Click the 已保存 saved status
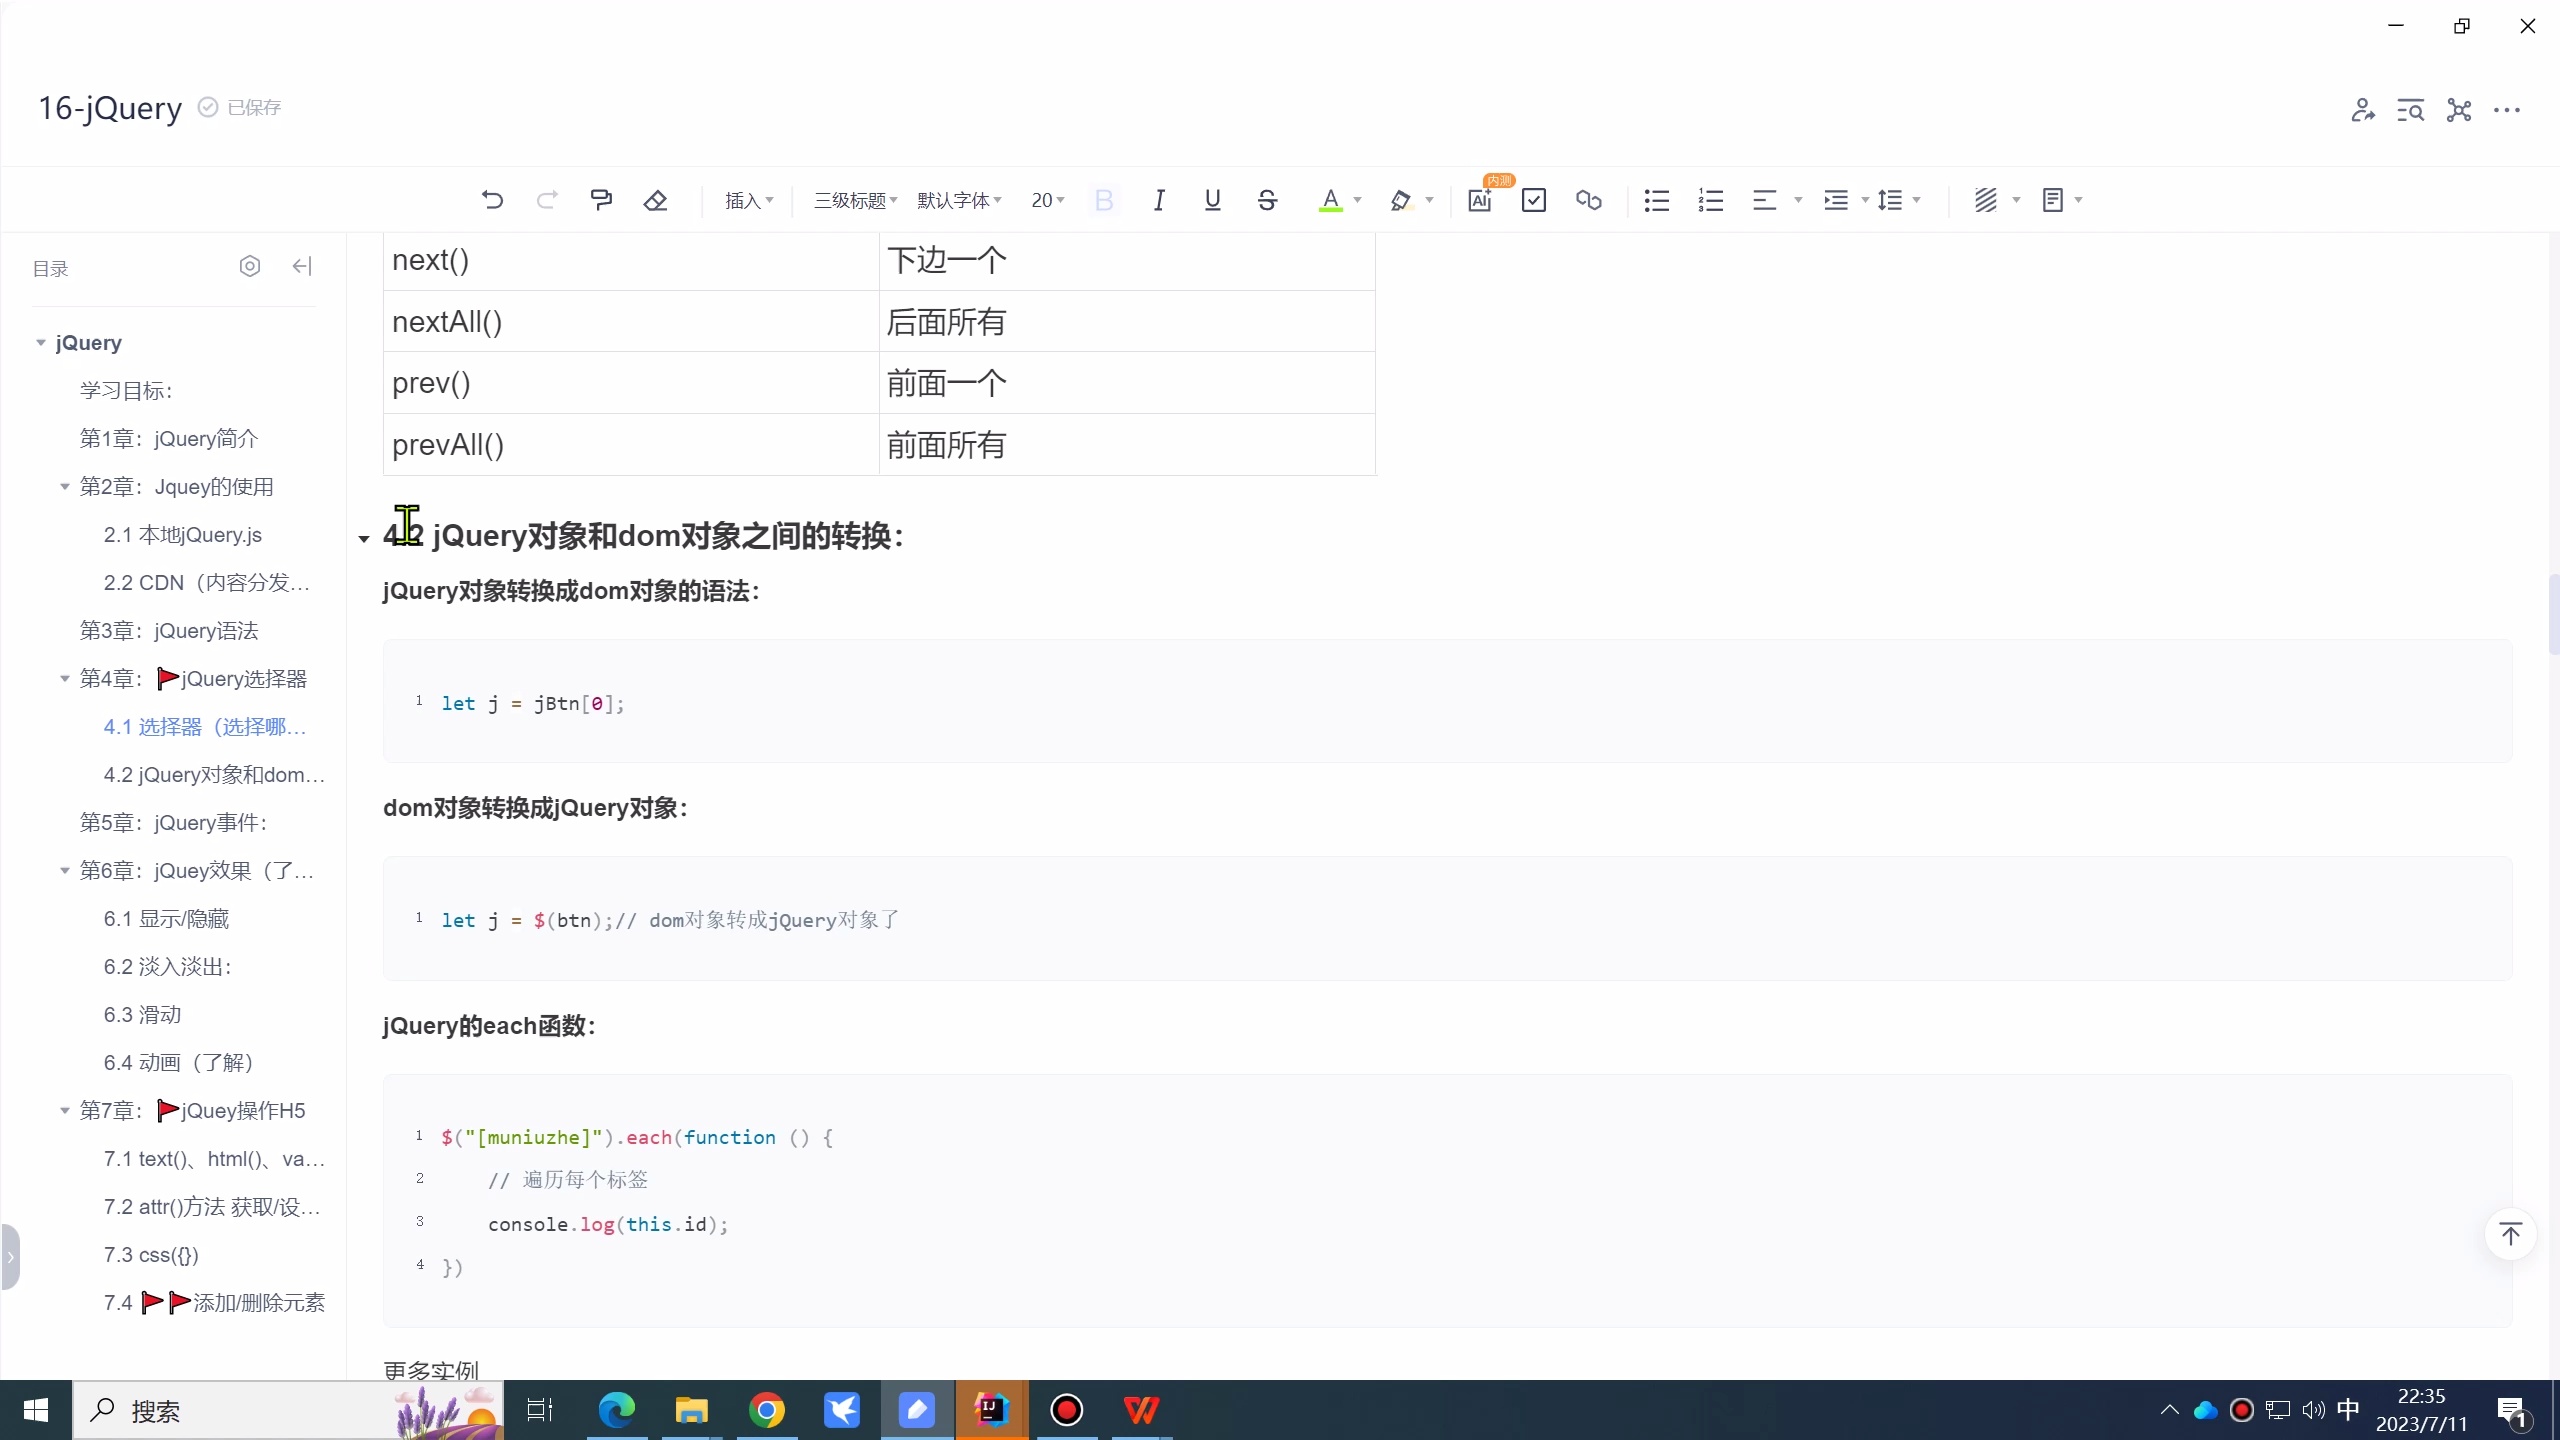The image size is (2560, 1440). point(238,107)
